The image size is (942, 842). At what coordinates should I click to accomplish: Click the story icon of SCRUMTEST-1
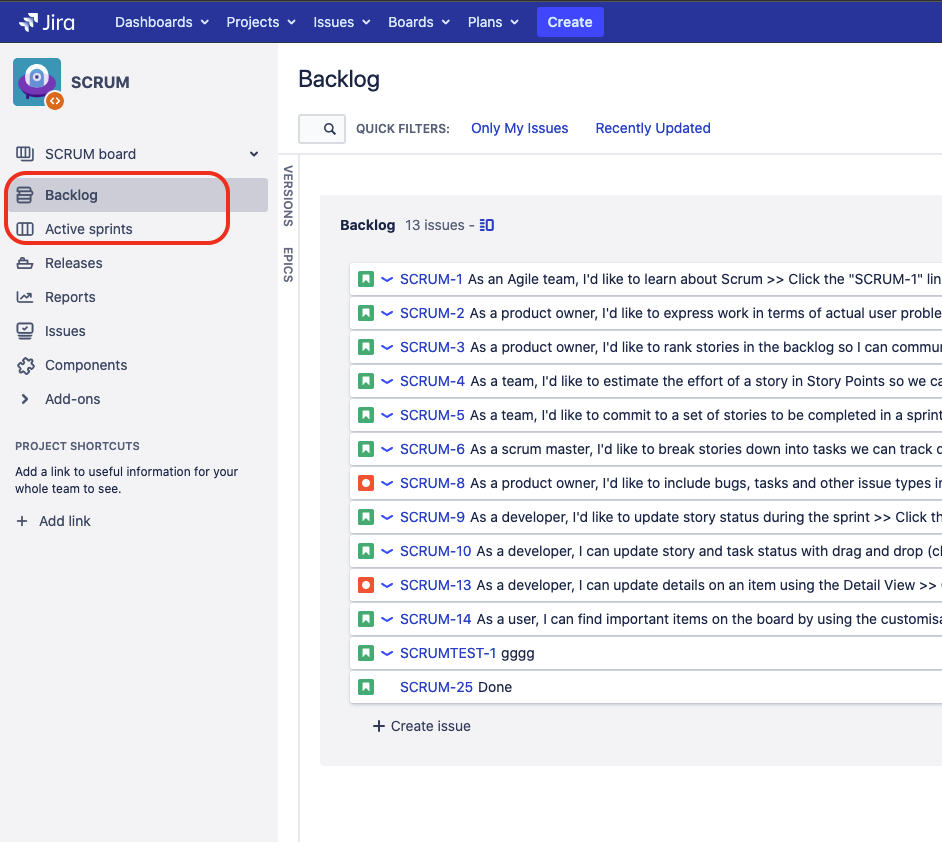[366, 653]
